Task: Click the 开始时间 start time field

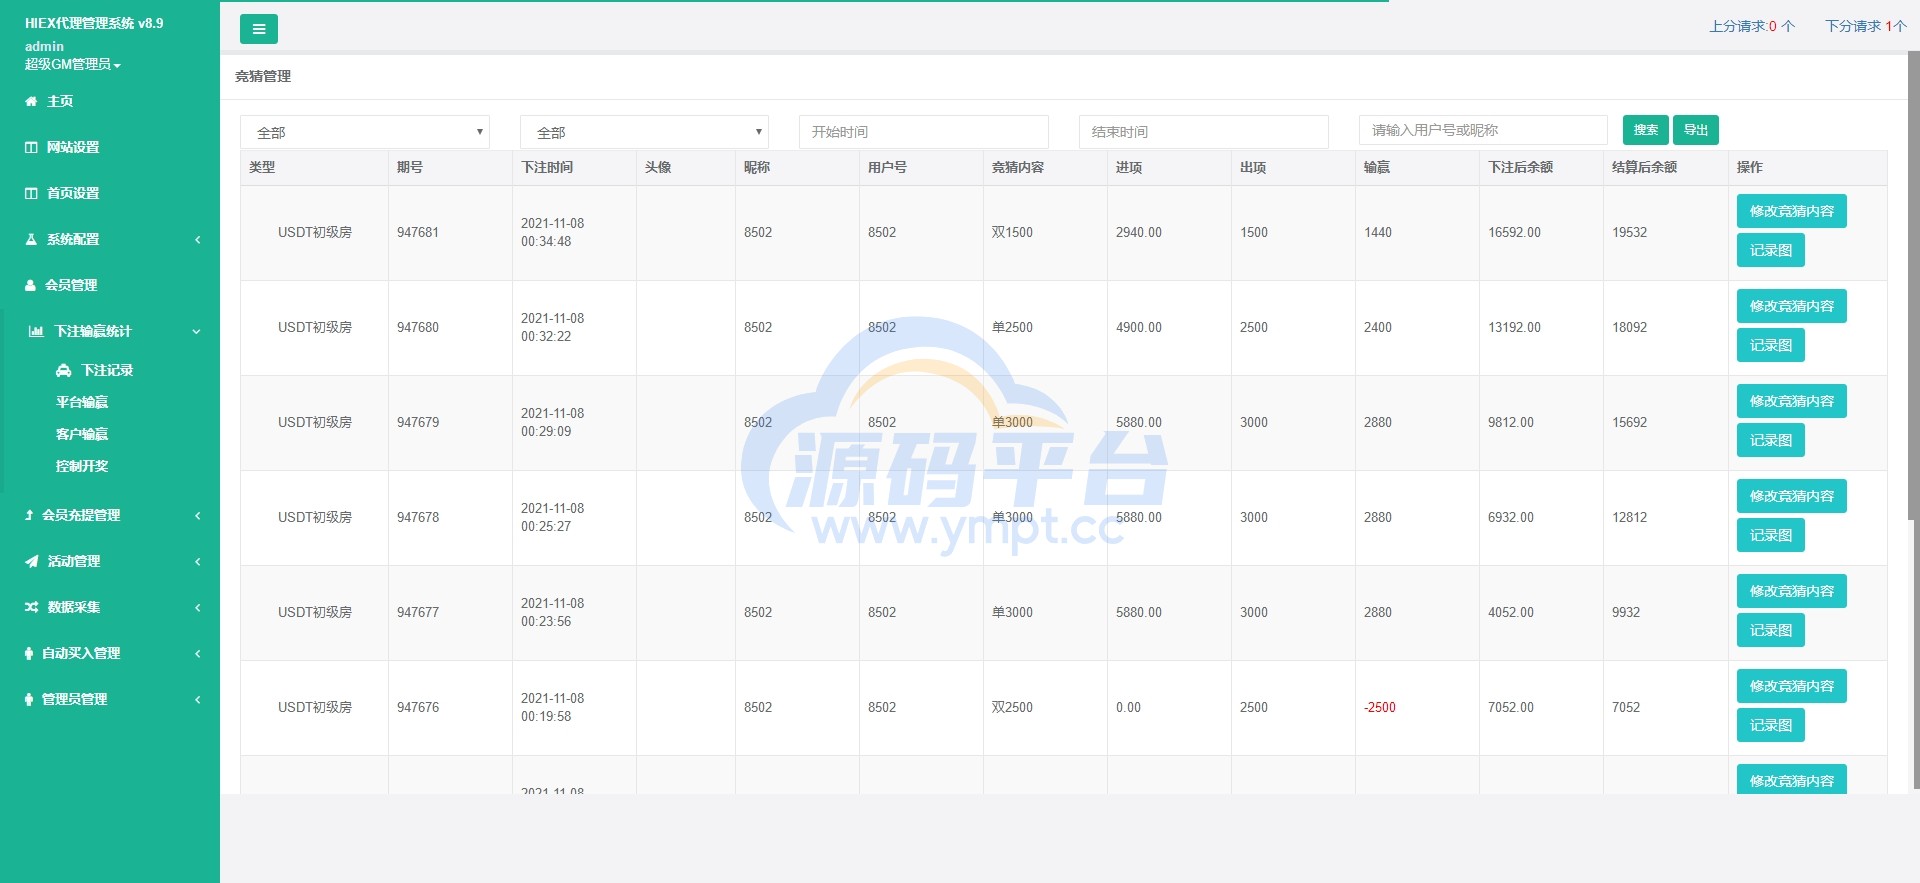Action: [923, 132]
